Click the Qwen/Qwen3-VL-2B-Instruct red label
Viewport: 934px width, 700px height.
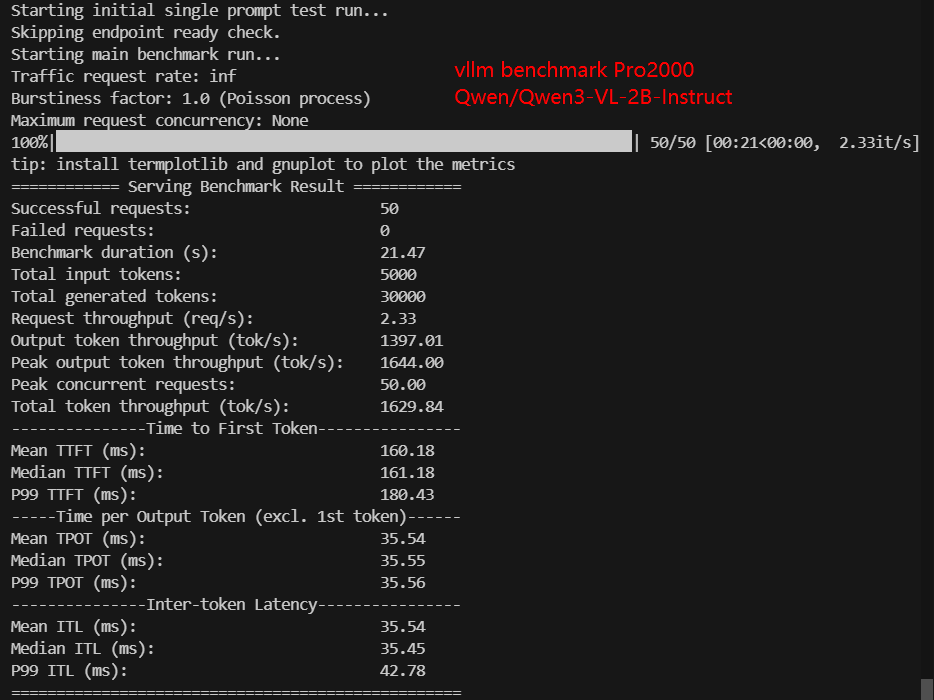click(x=593, y=97)
